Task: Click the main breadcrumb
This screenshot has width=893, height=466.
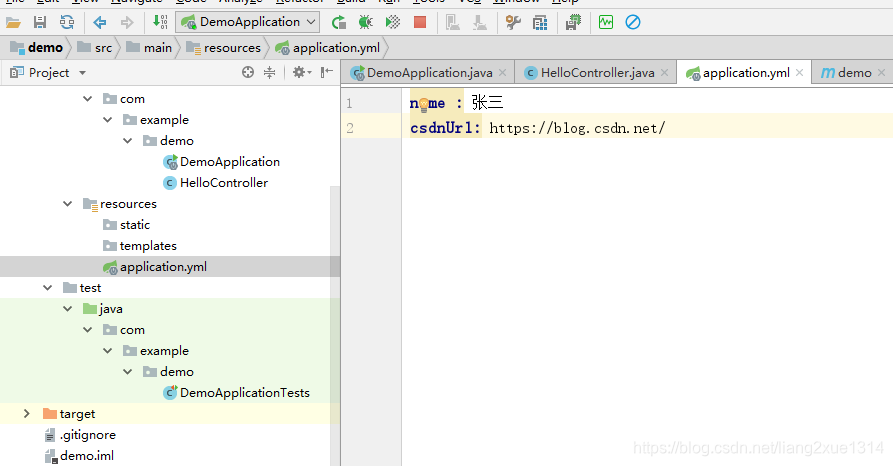Action: pyautogui.click(x=149, y=48)
